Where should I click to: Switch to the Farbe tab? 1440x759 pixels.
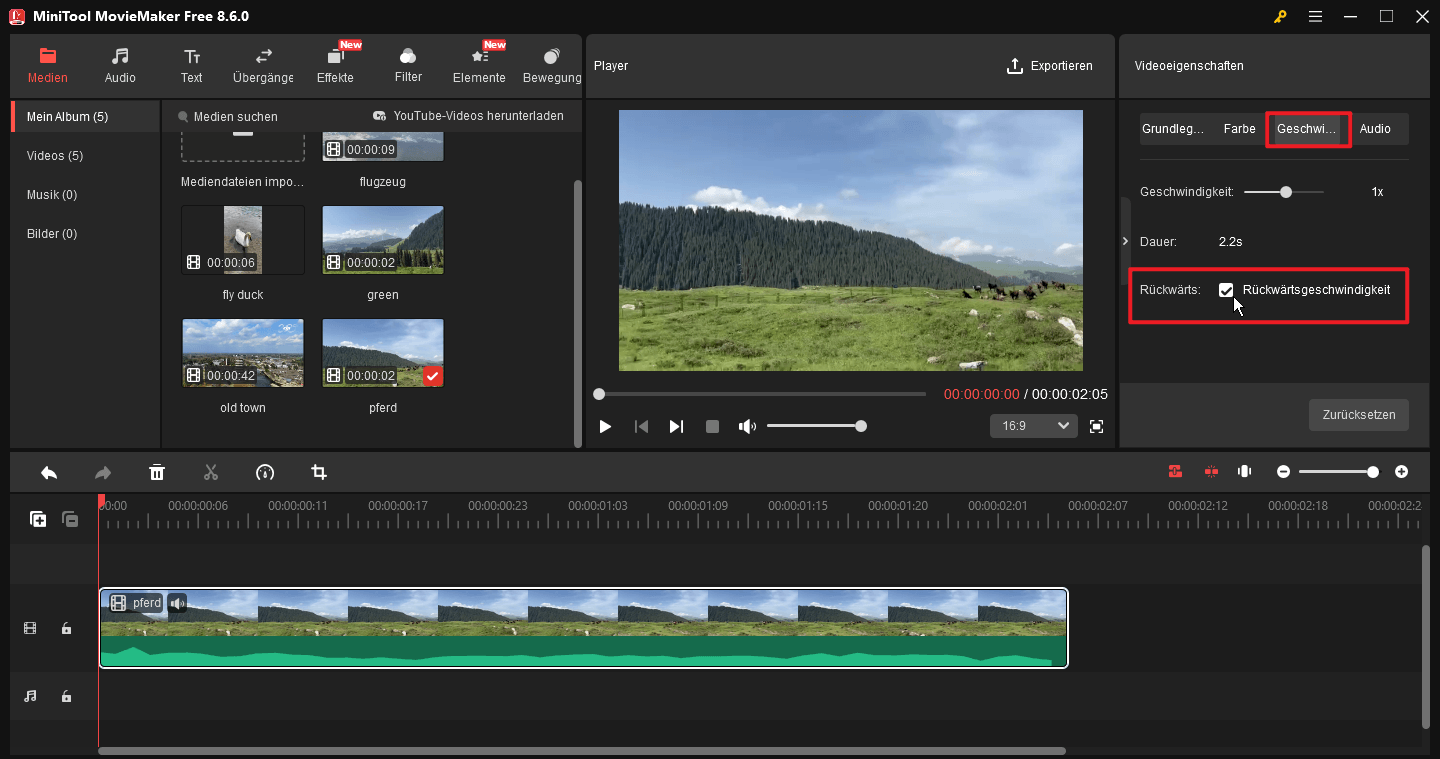click(x=1239, y=128)
